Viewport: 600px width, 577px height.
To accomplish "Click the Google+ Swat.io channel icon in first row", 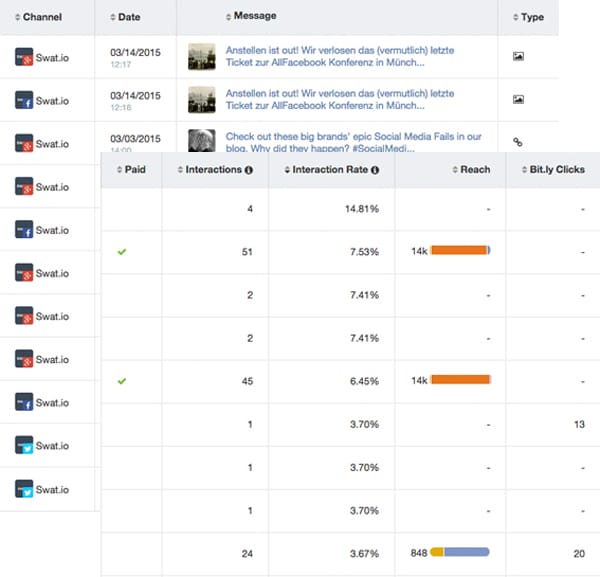I will 24,57.
